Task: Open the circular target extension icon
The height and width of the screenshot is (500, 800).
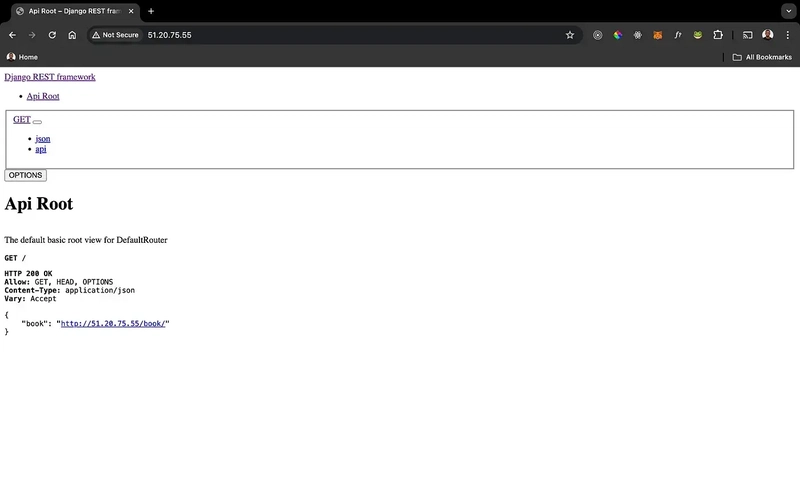Action: pyautogui.click(x=597, y=35)
